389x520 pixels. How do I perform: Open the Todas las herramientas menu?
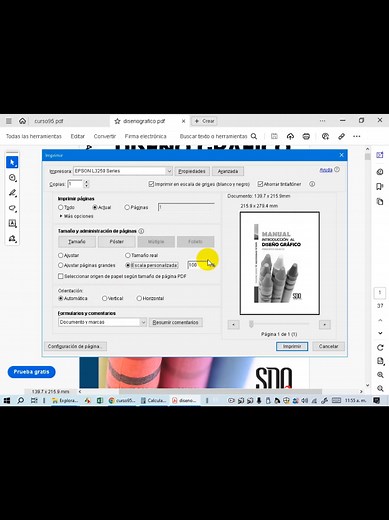(x=34, y=136)
